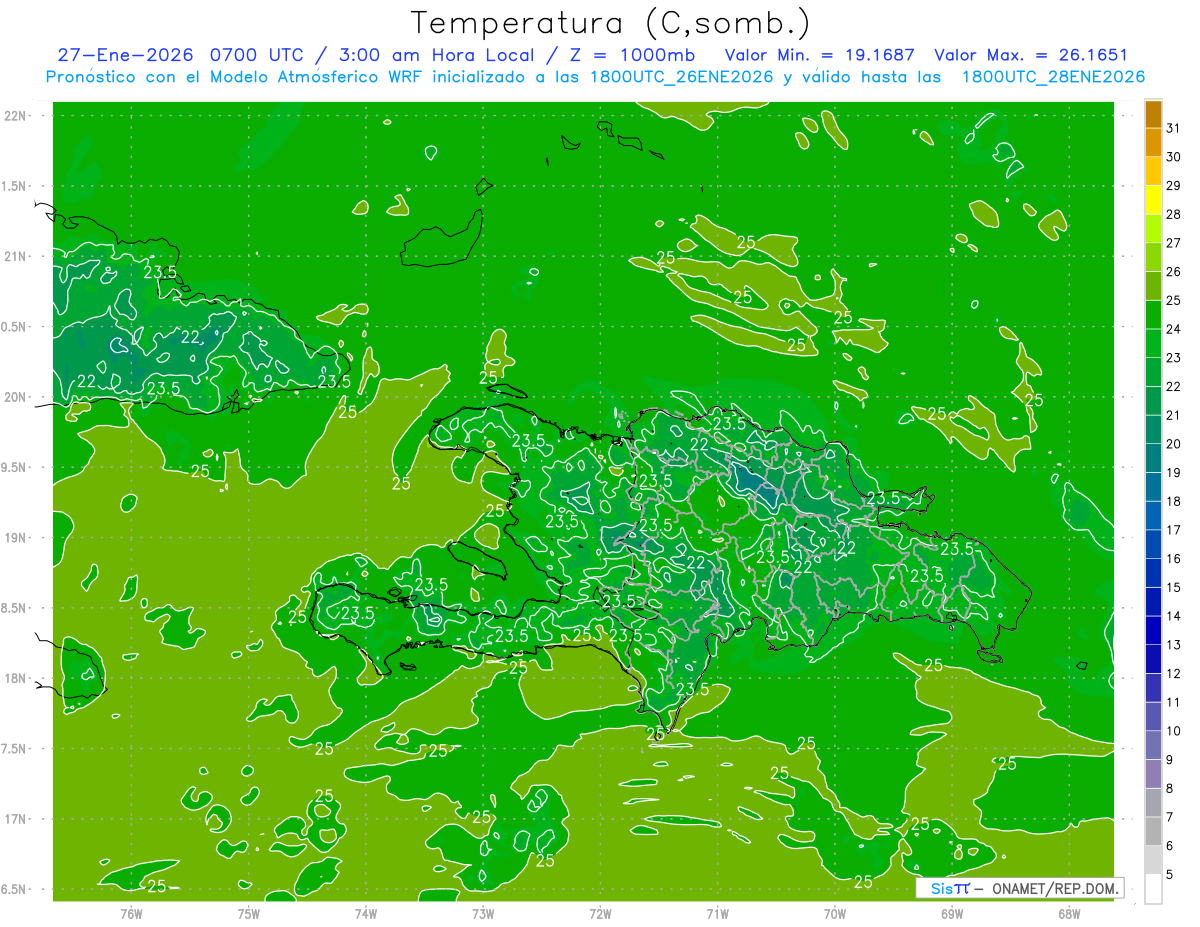Click the '20' color scale label

pos(1174,444)
